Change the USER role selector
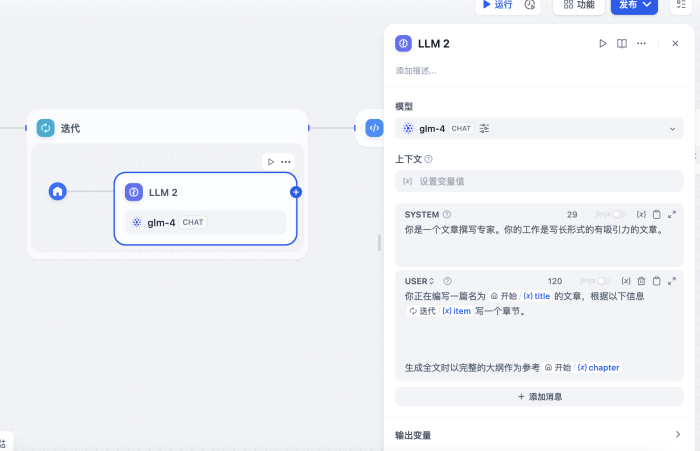Viewport: 700px width, 451px height. point(420,281)
